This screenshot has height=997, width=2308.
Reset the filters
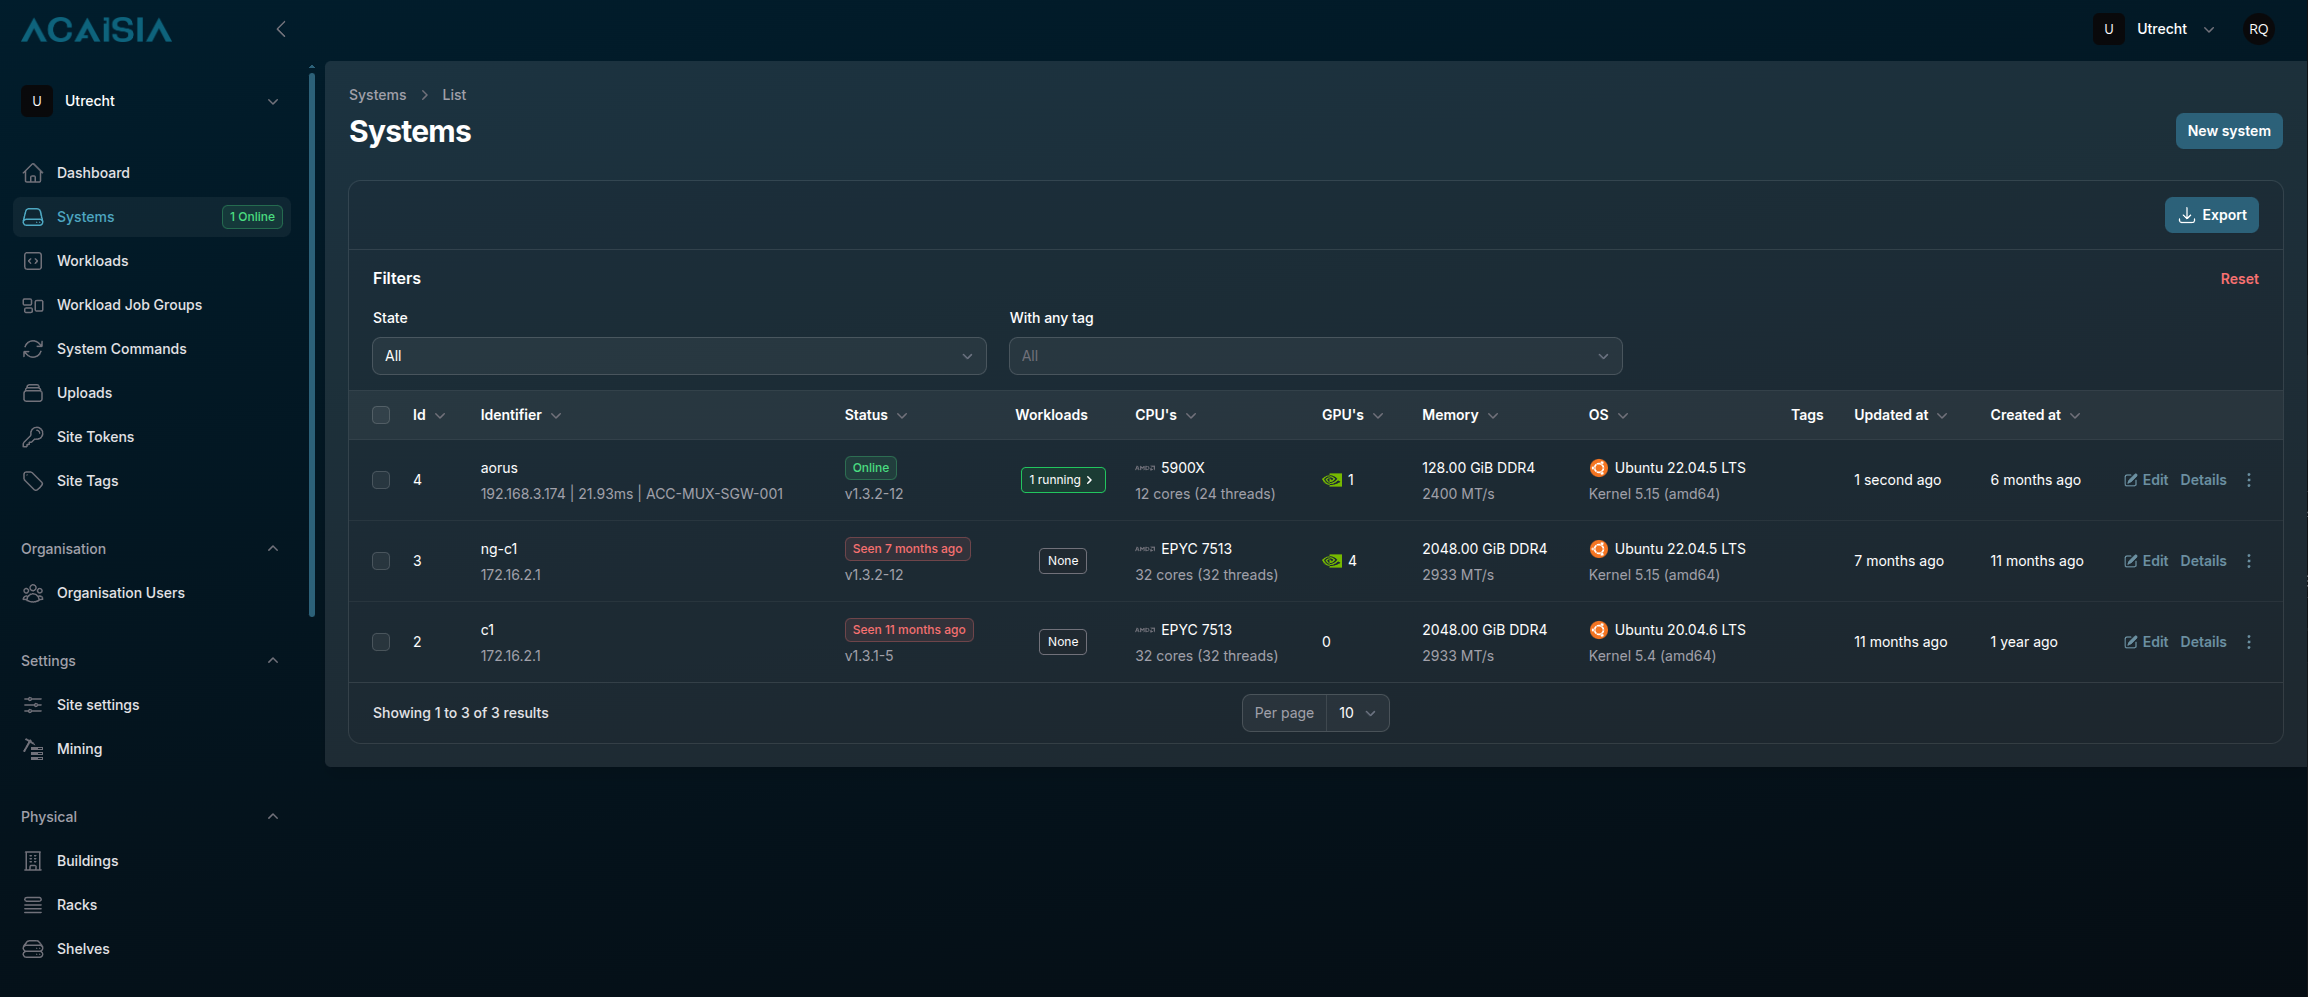point(2239,279)
